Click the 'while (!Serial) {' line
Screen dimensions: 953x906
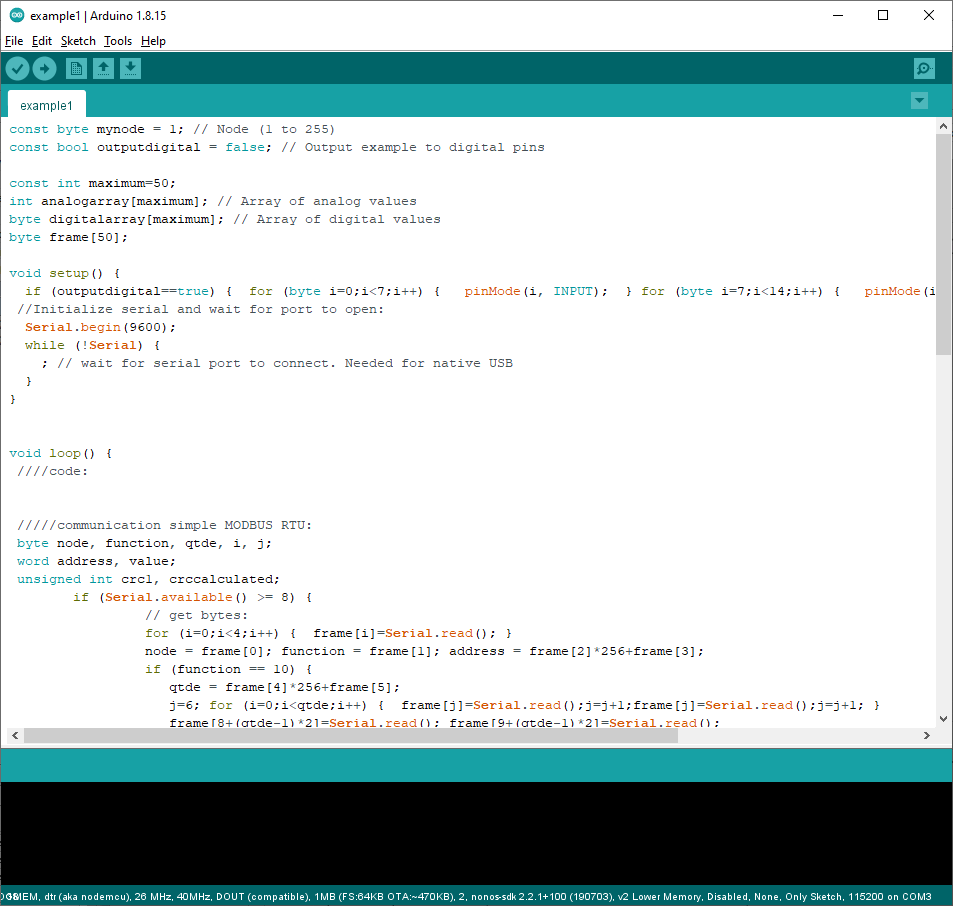(92, 345)
